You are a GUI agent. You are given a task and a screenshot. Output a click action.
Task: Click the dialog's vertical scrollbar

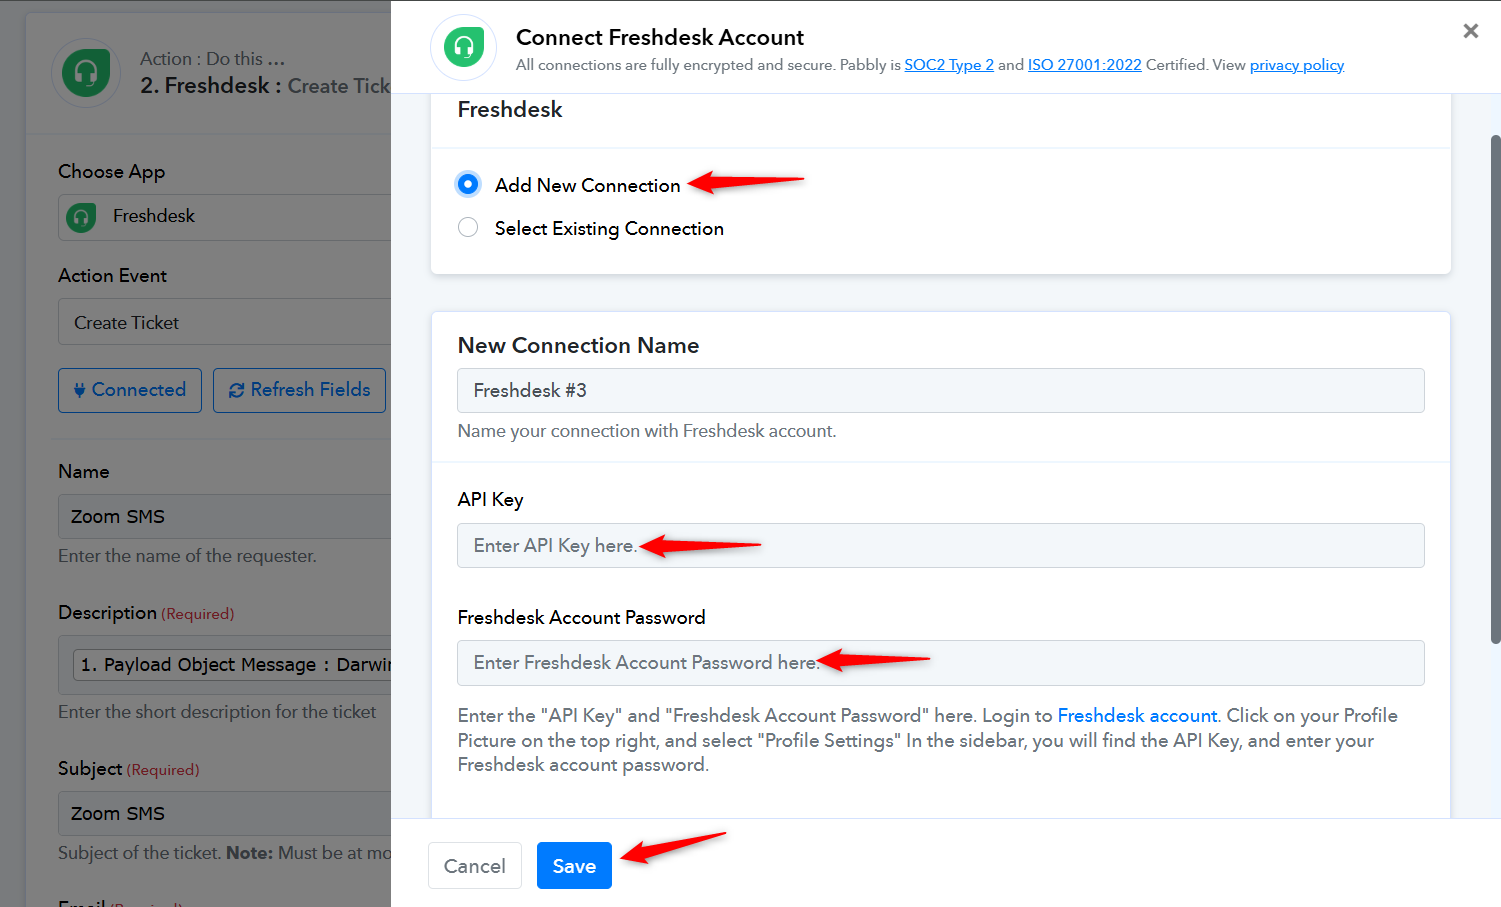pyautogui.click(x=1495, y=390)
